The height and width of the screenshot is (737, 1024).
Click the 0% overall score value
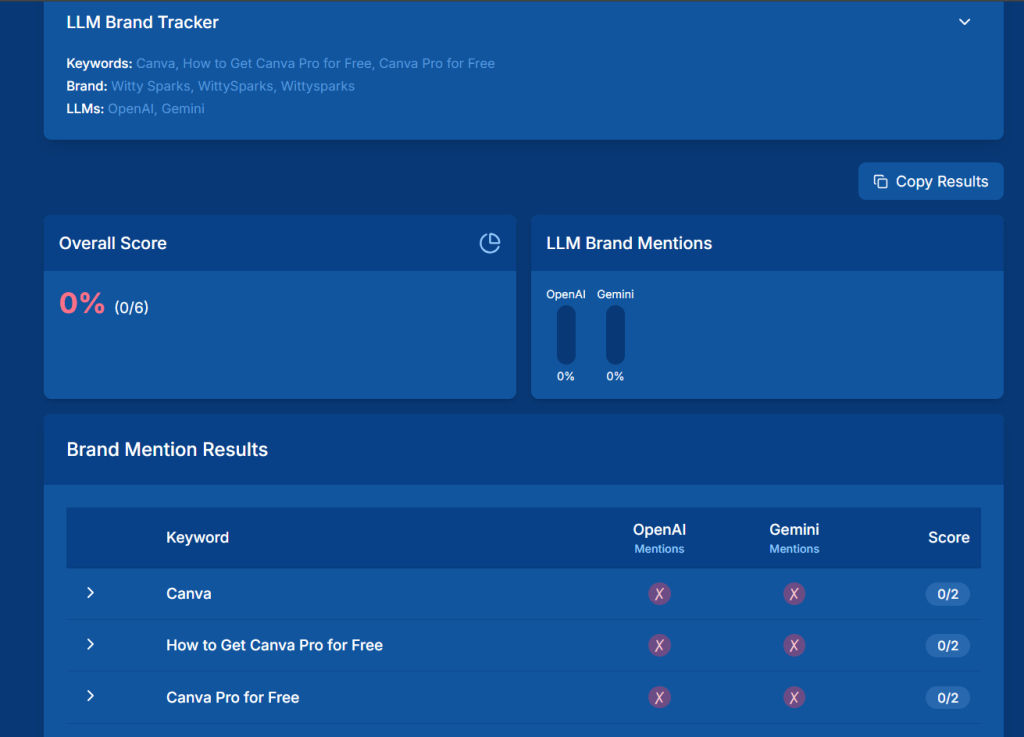82,304
